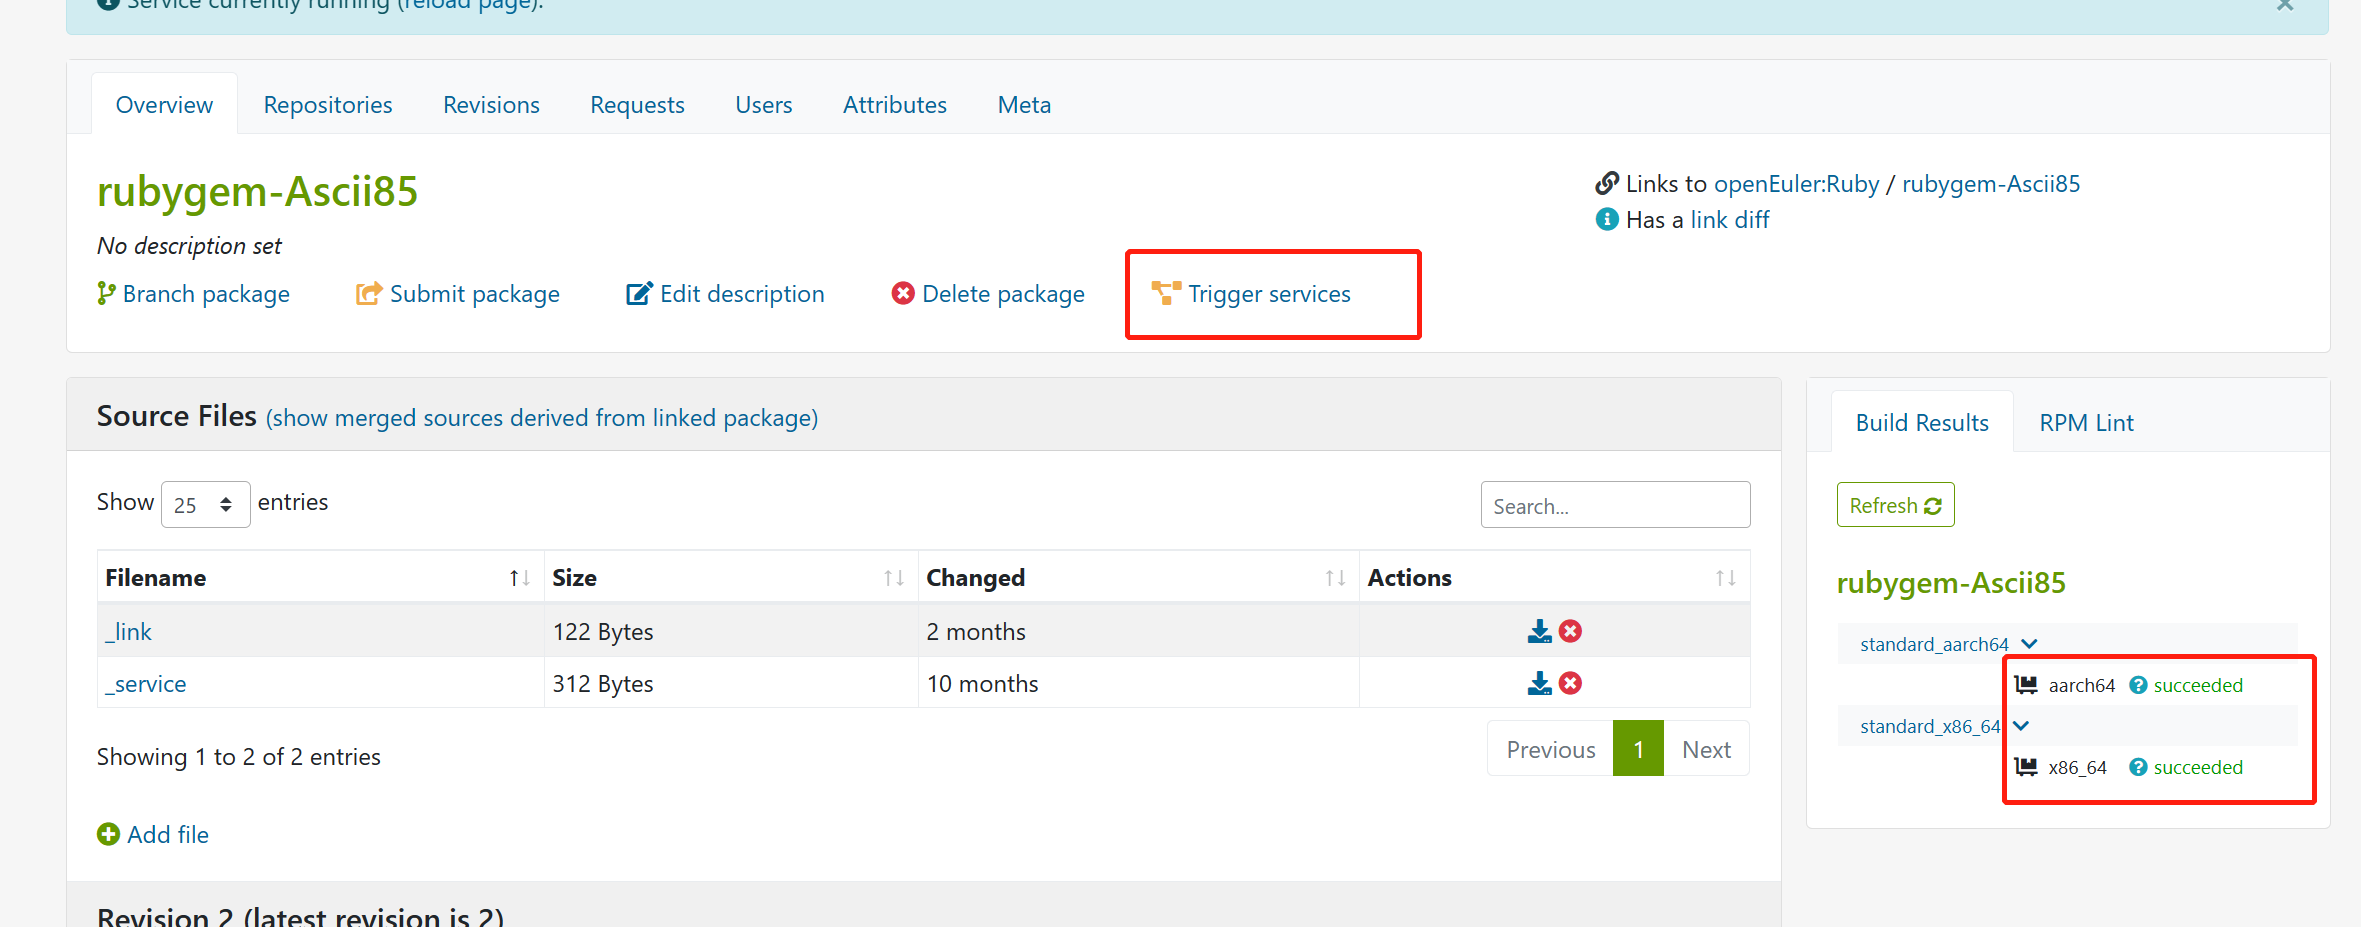Click Trigger services link
The height and width of the screenshot is (927, 2361).
coord(1268,294)
